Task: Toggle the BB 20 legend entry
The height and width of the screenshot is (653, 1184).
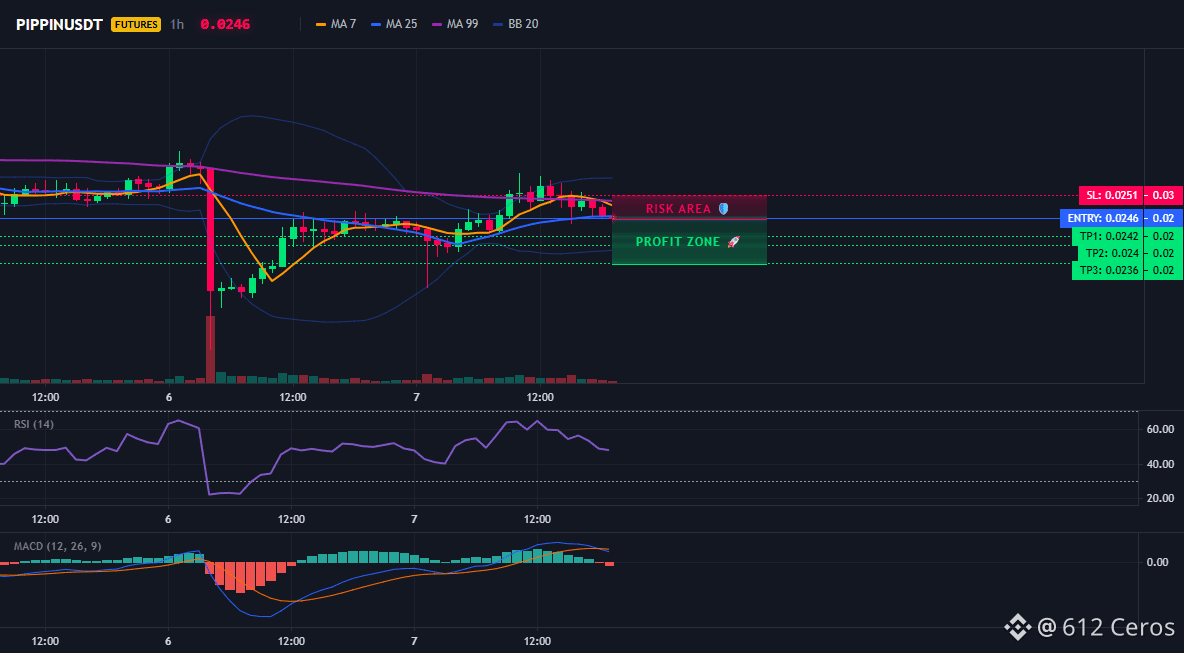Action: point(516,24)
